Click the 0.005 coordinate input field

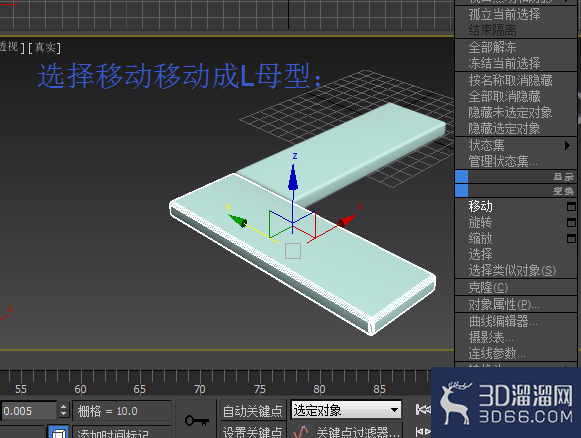click(x=29, y=411)
